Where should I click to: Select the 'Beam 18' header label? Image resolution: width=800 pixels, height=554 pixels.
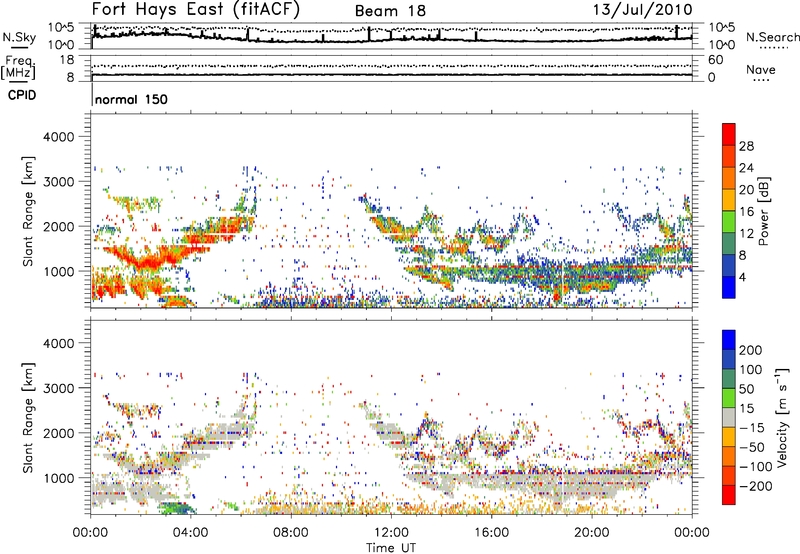point(390,11)
